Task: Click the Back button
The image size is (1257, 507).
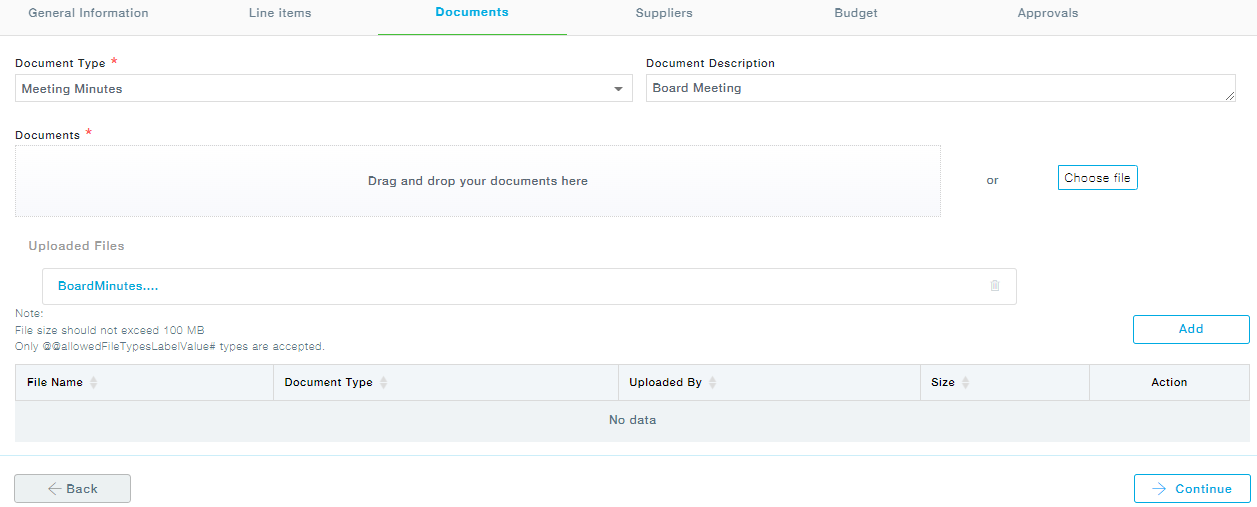Action: [72, 488]
